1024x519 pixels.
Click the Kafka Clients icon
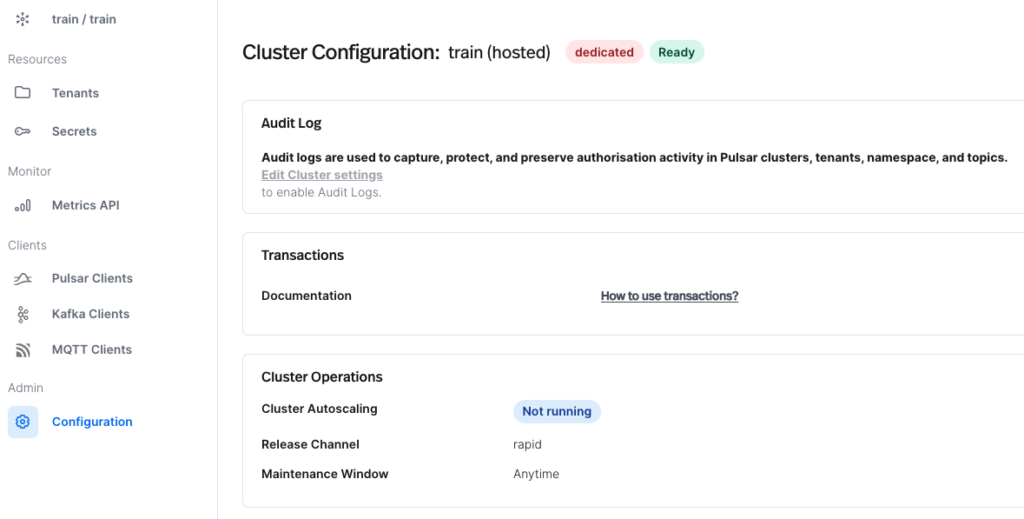click(23, 314)
